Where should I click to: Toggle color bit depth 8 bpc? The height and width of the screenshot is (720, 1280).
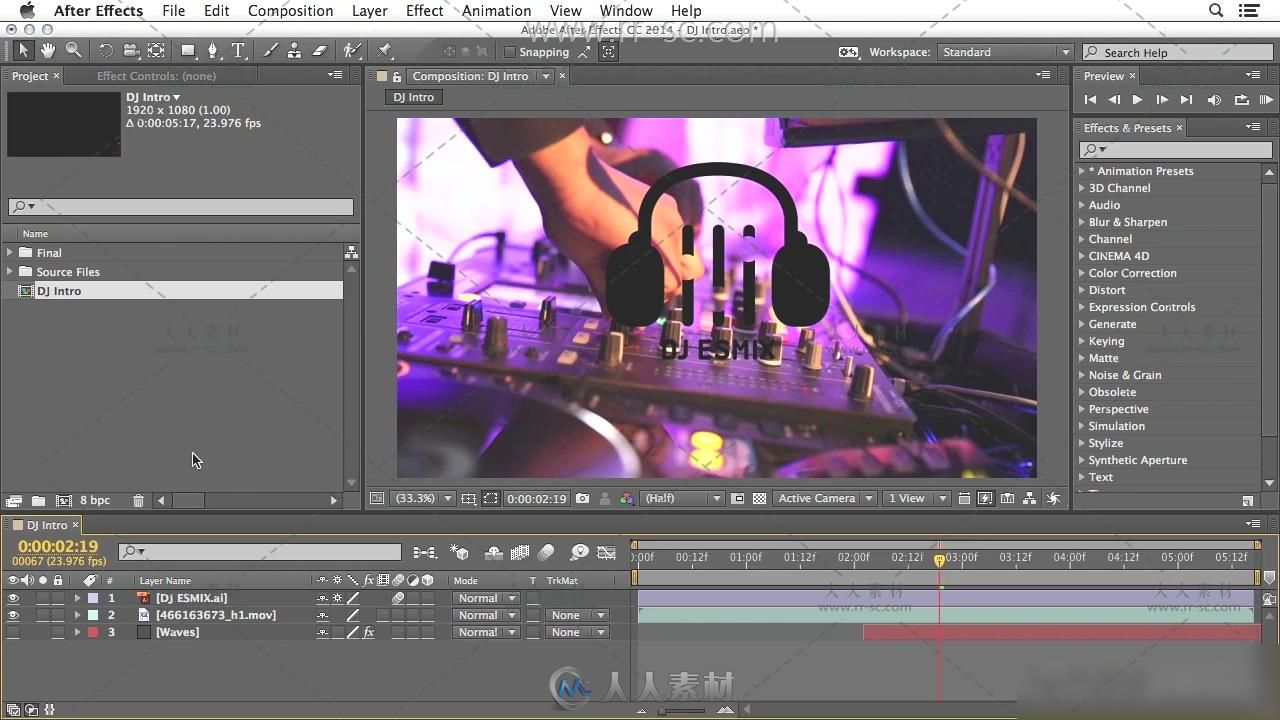(x=95, y=500)
